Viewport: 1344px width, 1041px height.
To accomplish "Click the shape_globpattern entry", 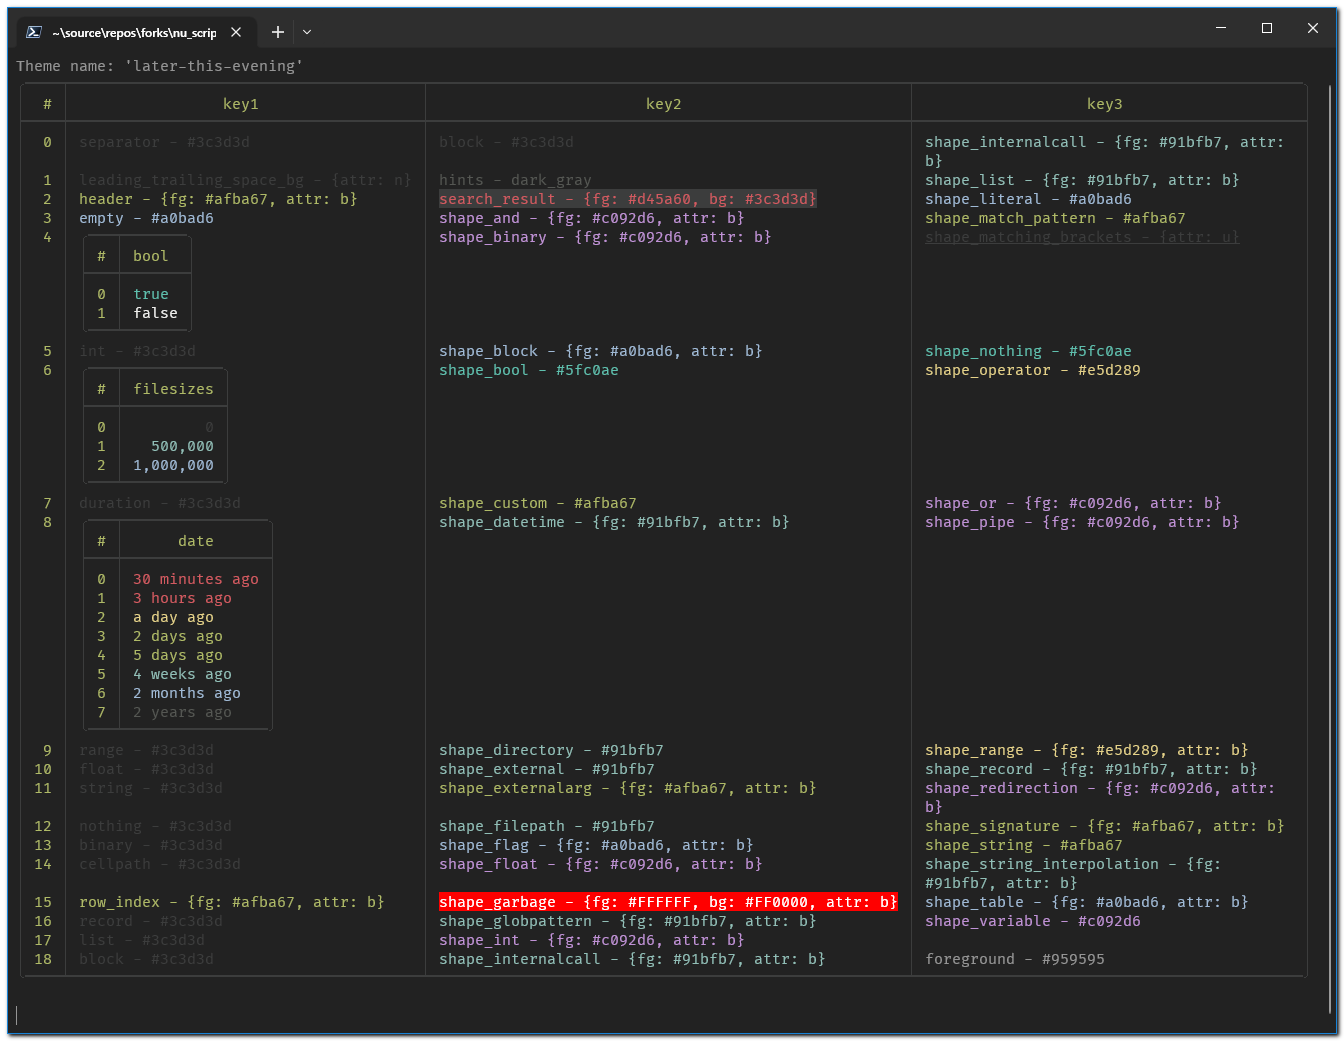I will [628, 921].
